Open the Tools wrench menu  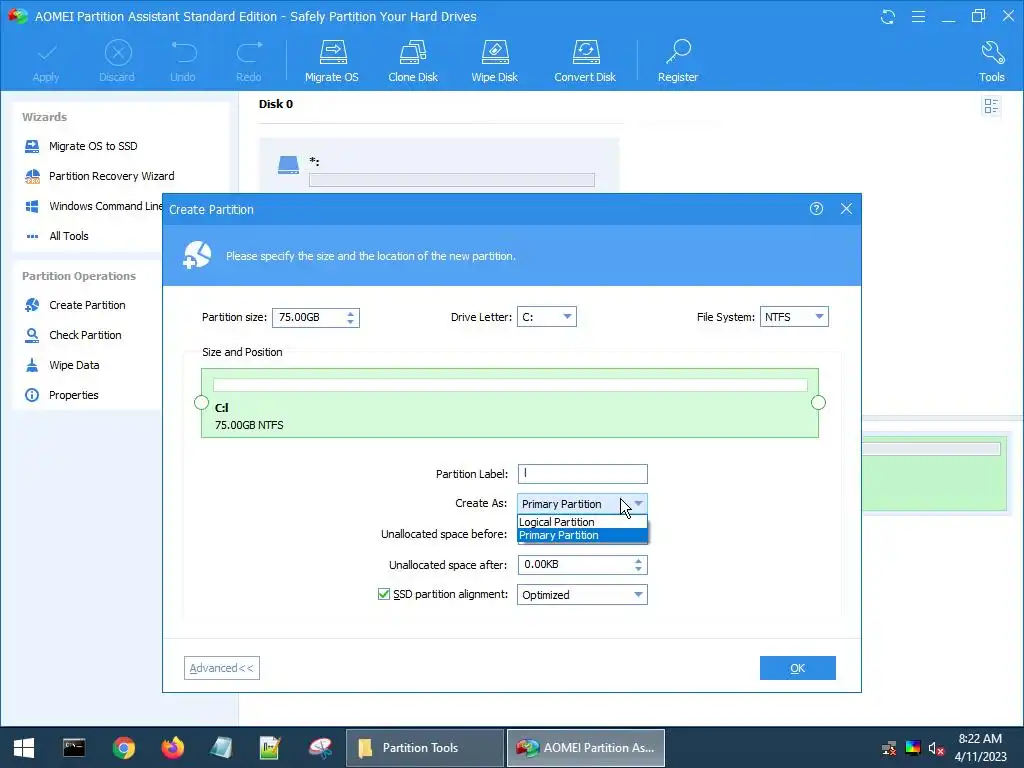tap(991, 61)
